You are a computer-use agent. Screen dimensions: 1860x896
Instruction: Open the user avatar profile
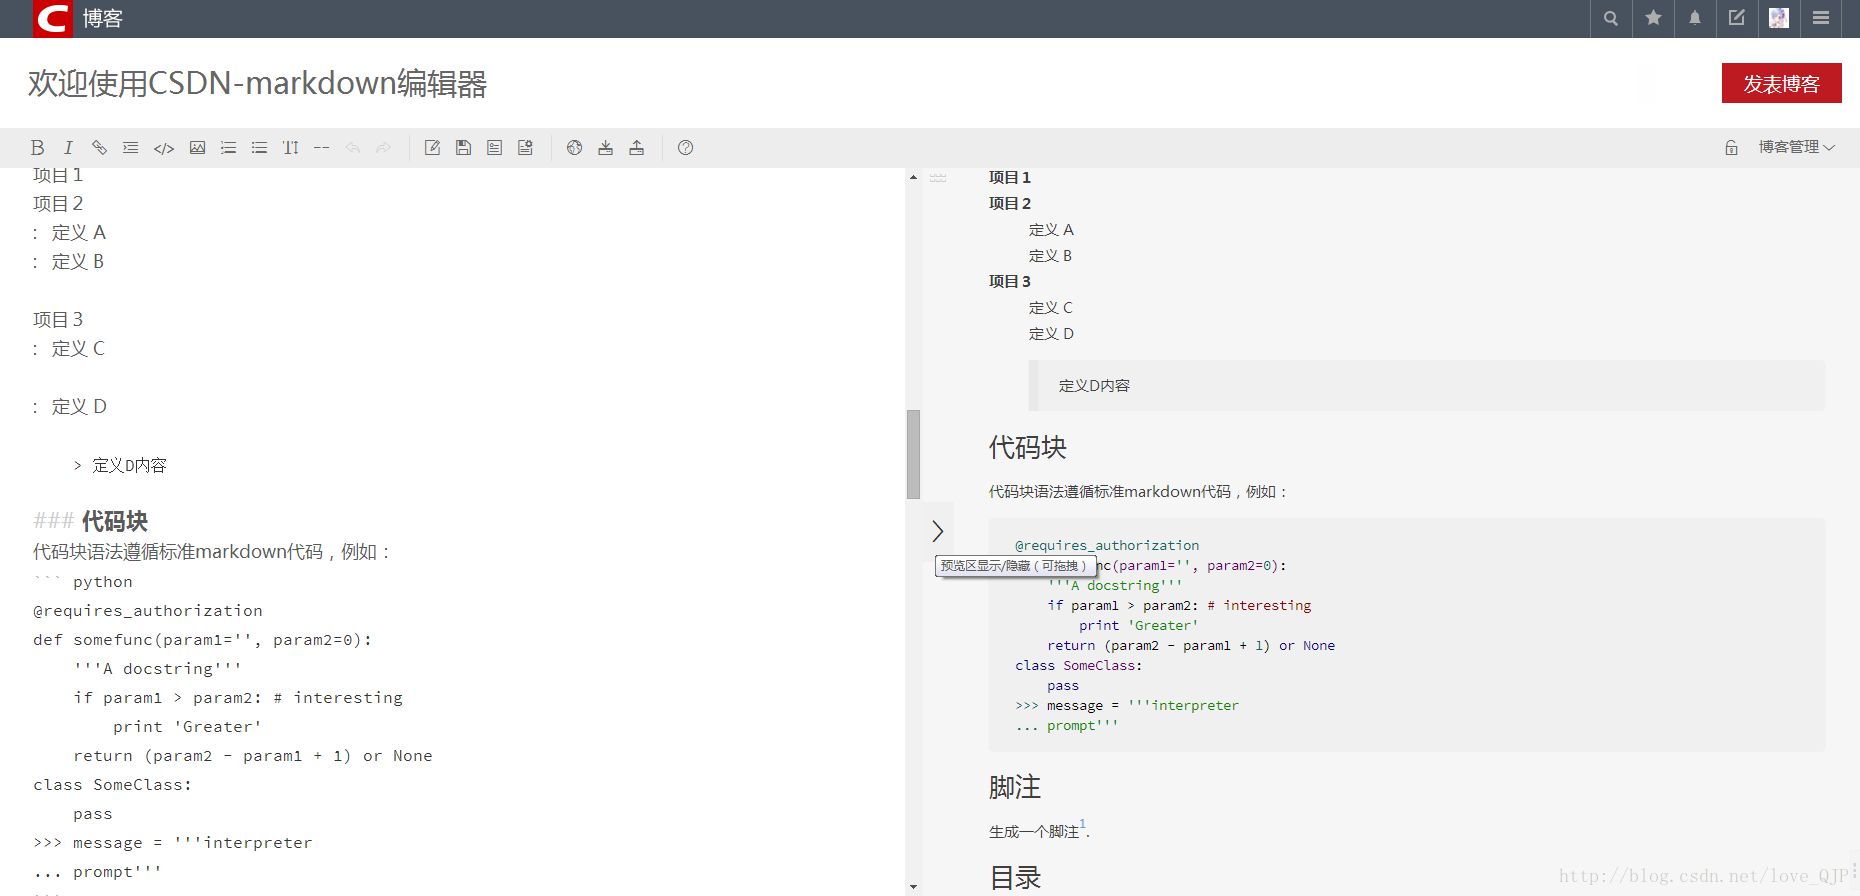pyautogui.click(x=1779, y=18)
